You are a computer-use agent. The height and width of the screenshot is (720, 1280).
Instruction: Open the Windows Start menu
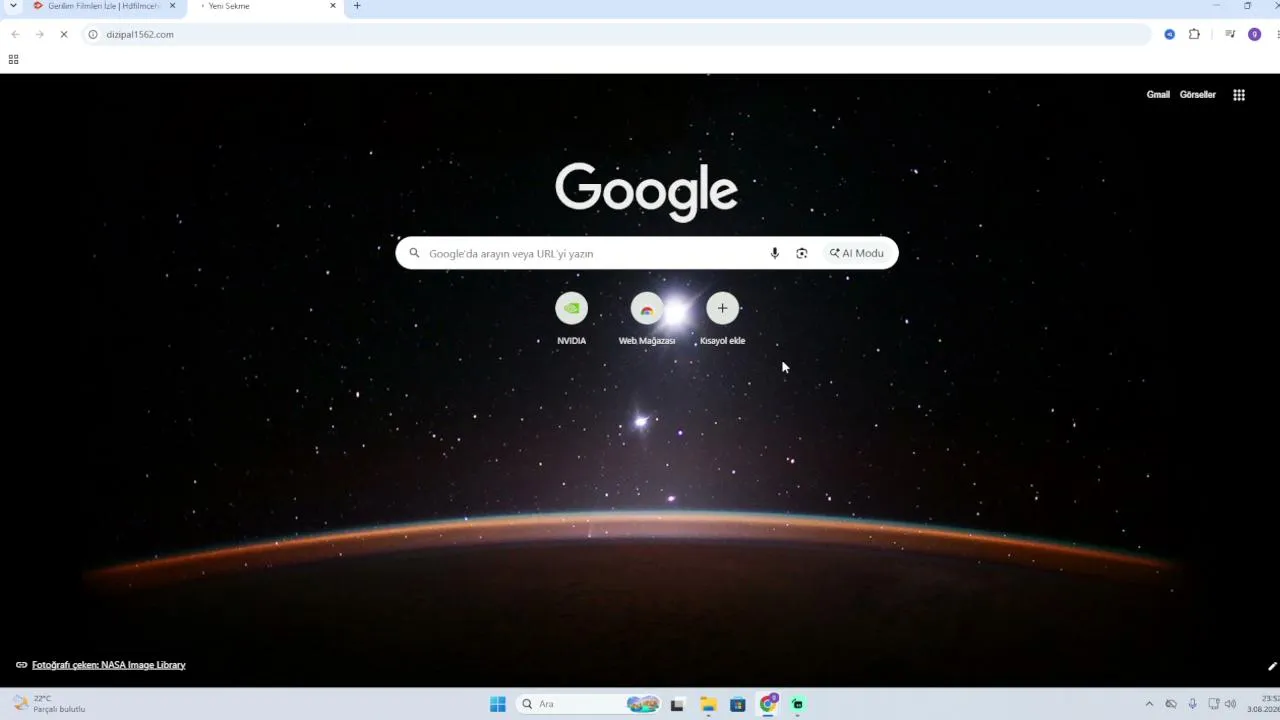tap(497, 704)
